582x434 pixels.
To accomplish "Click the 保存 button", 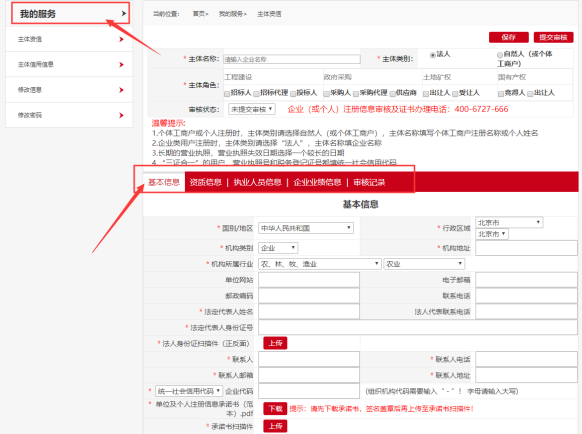I will (509, 37).
